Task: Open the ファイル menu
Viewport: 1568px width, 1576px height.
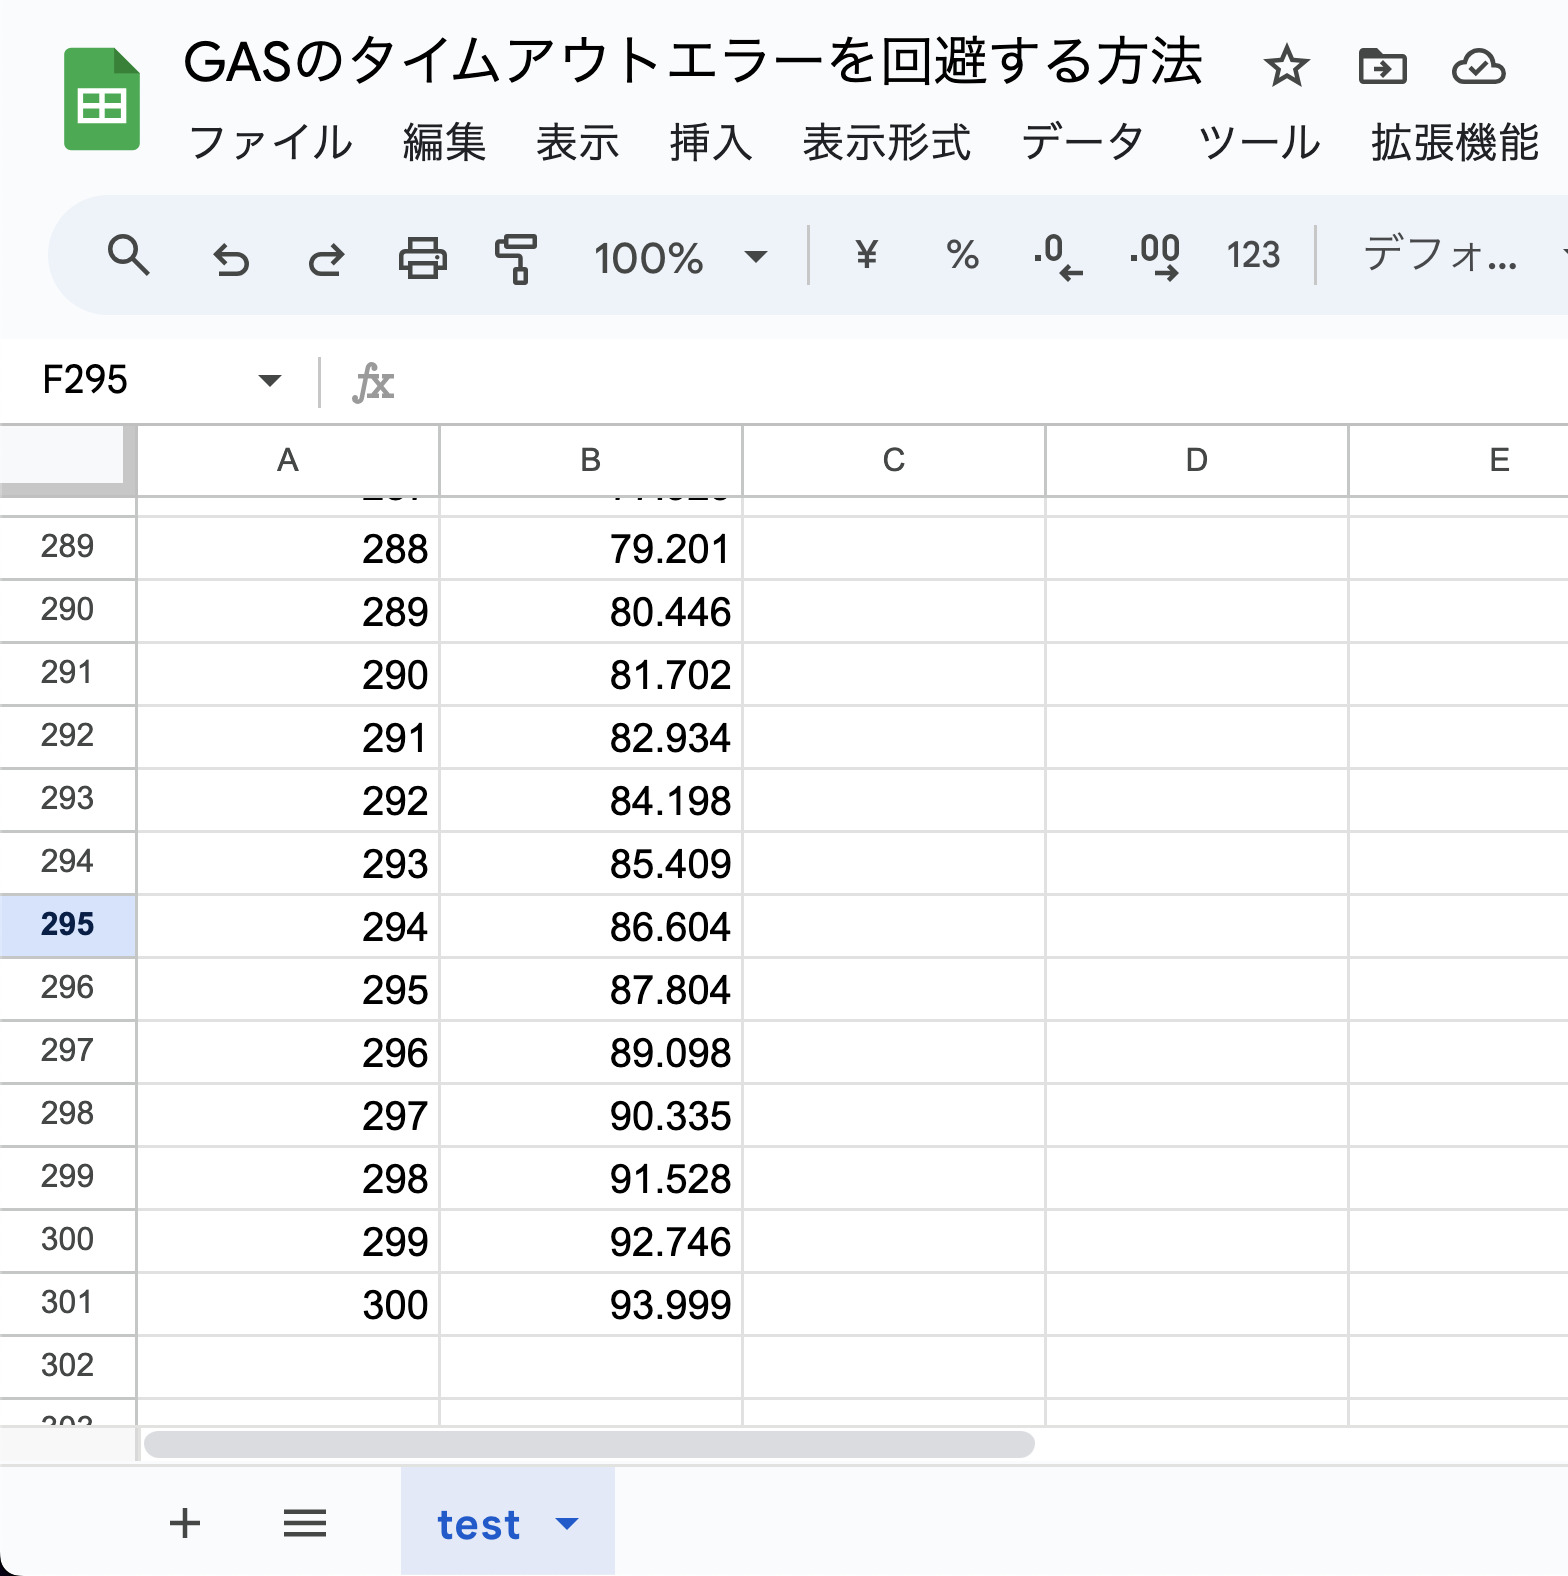Action: pos(271,143)
